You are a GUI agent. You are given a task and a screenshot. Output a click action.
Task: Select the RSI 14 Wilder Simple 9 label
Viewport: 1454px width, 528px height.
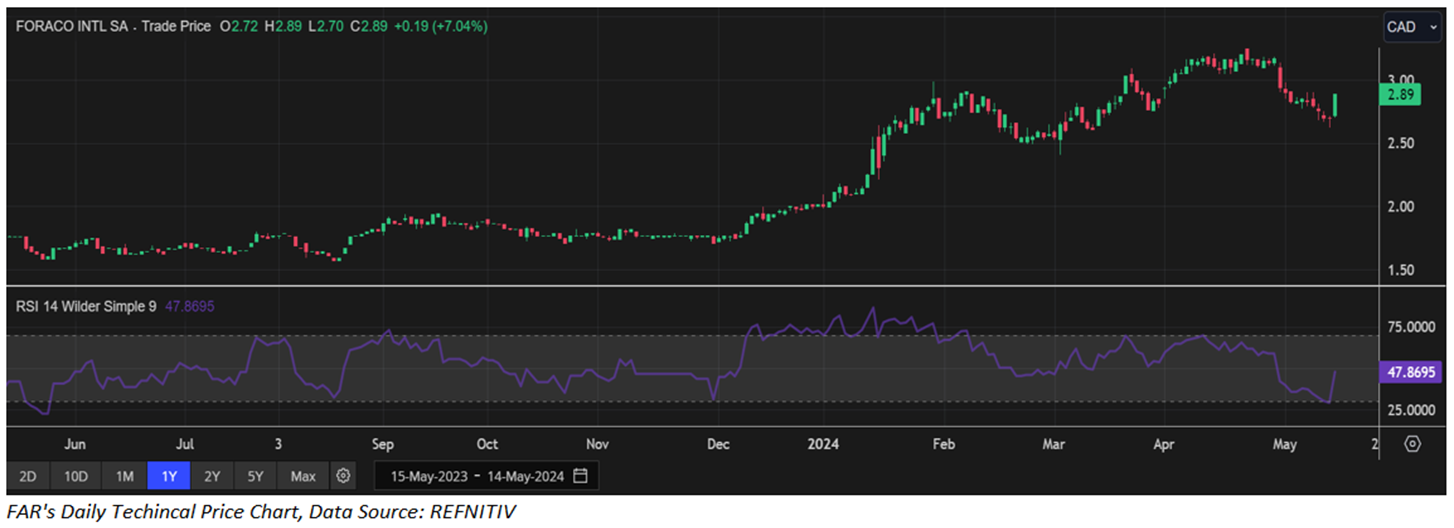(86, 308)
